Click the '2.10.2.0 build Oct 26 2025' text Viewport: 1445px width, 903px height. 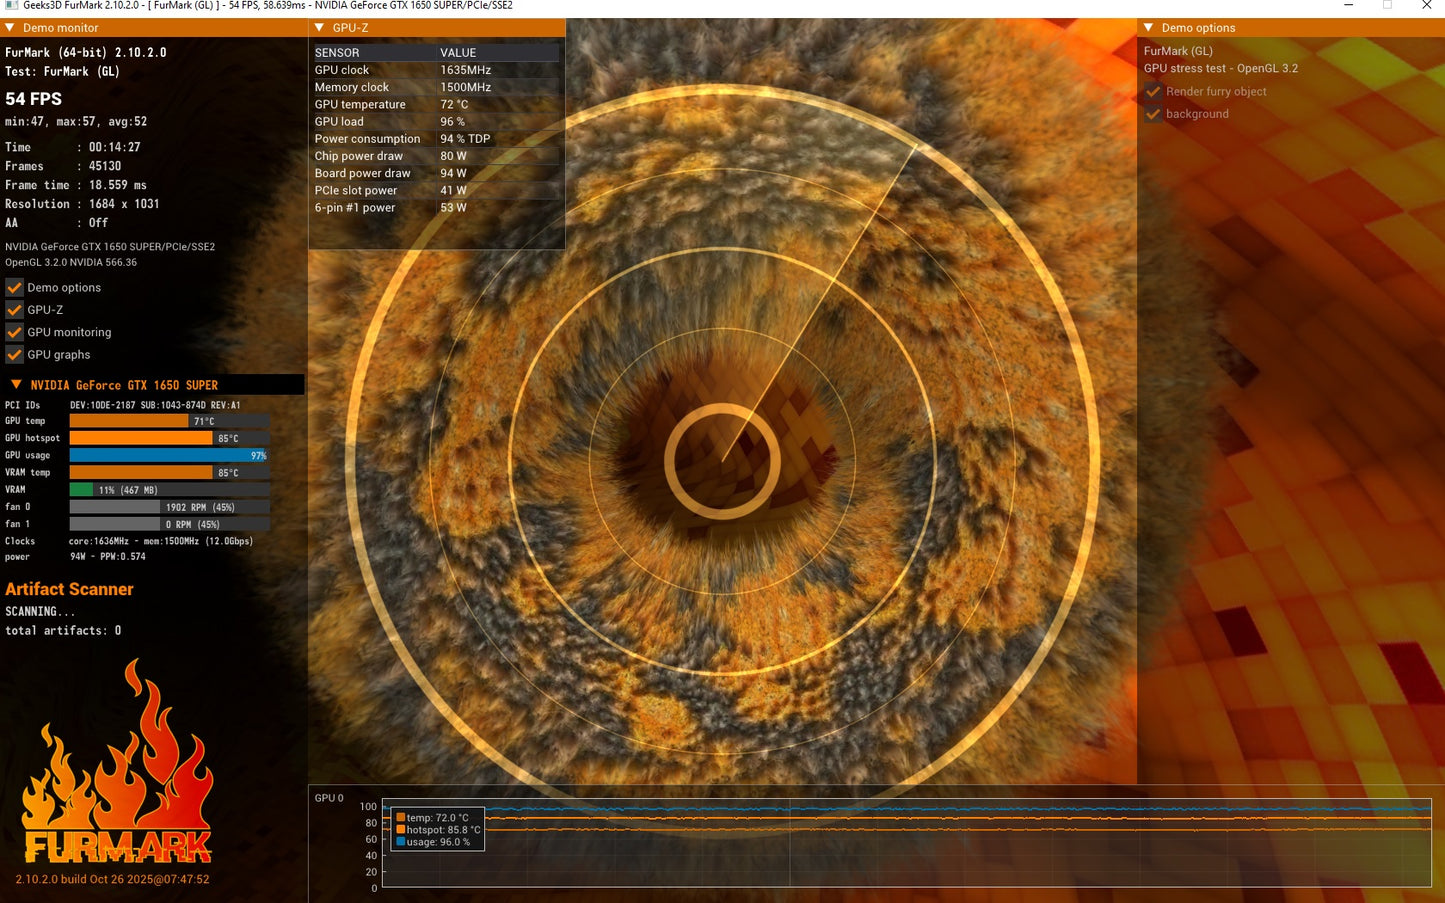click(x=113, y=880)
